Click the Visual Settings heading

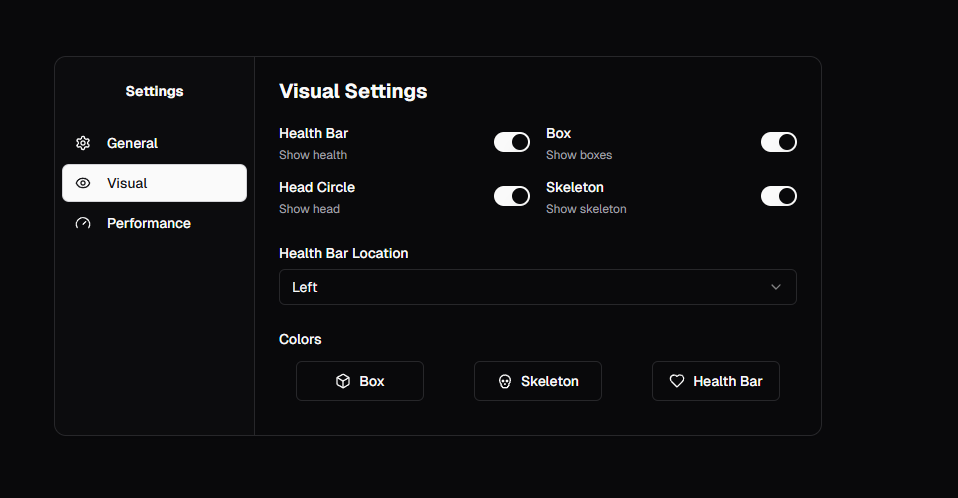[353, 91]
